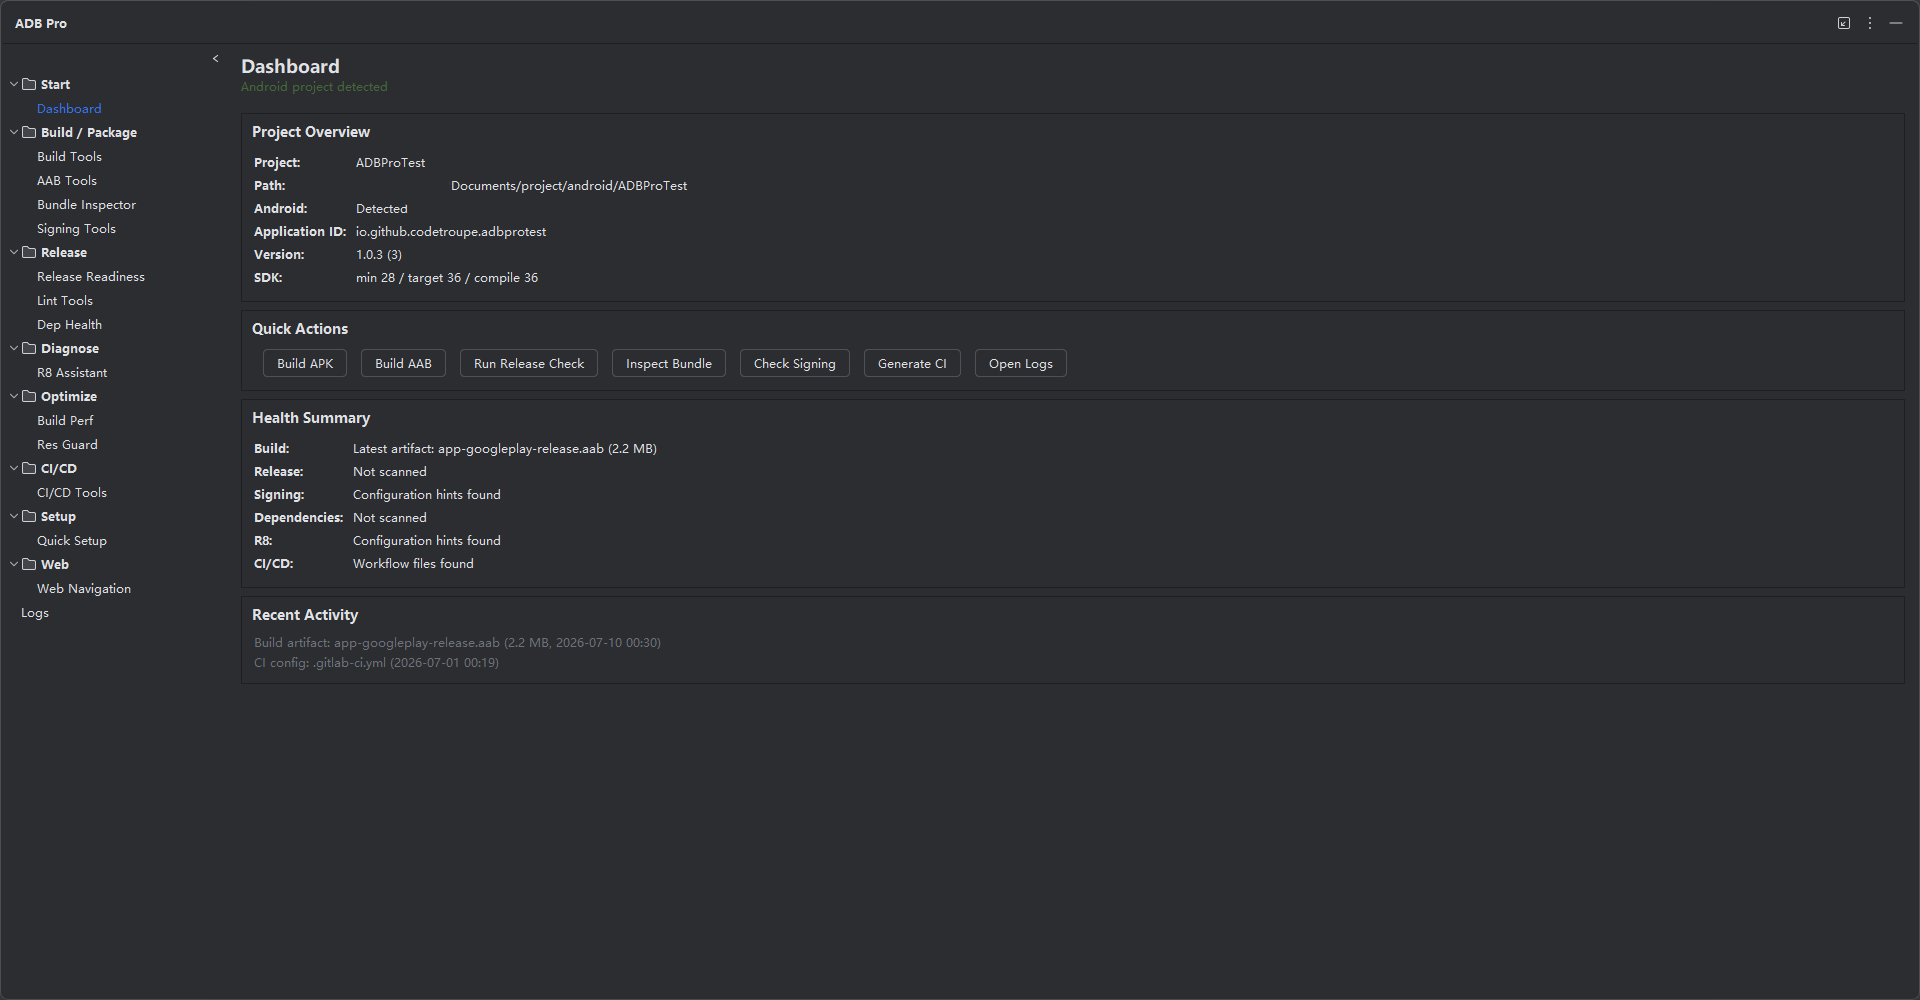Click the Build / Package folder icon
Image resolution: width=1920 pixels, height=1000 pixels.
point(29,132)
